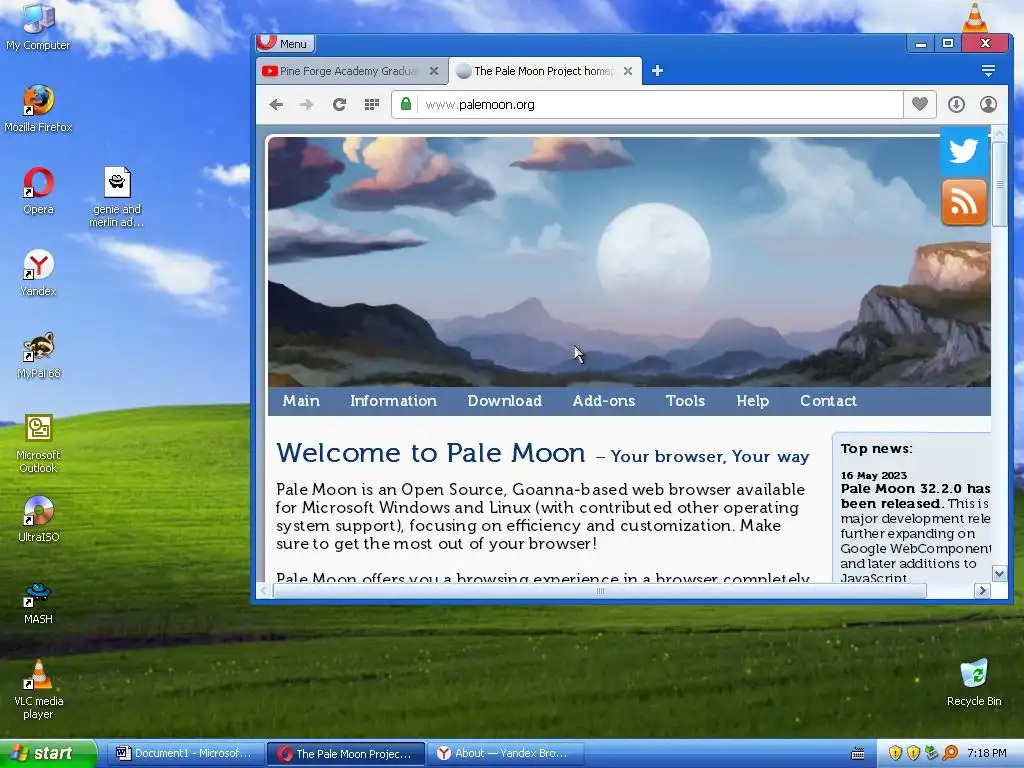Switch to The Pale Moon Project taskbar button
Viewport: 1024px width, 768px height.
tap(346, 754)
